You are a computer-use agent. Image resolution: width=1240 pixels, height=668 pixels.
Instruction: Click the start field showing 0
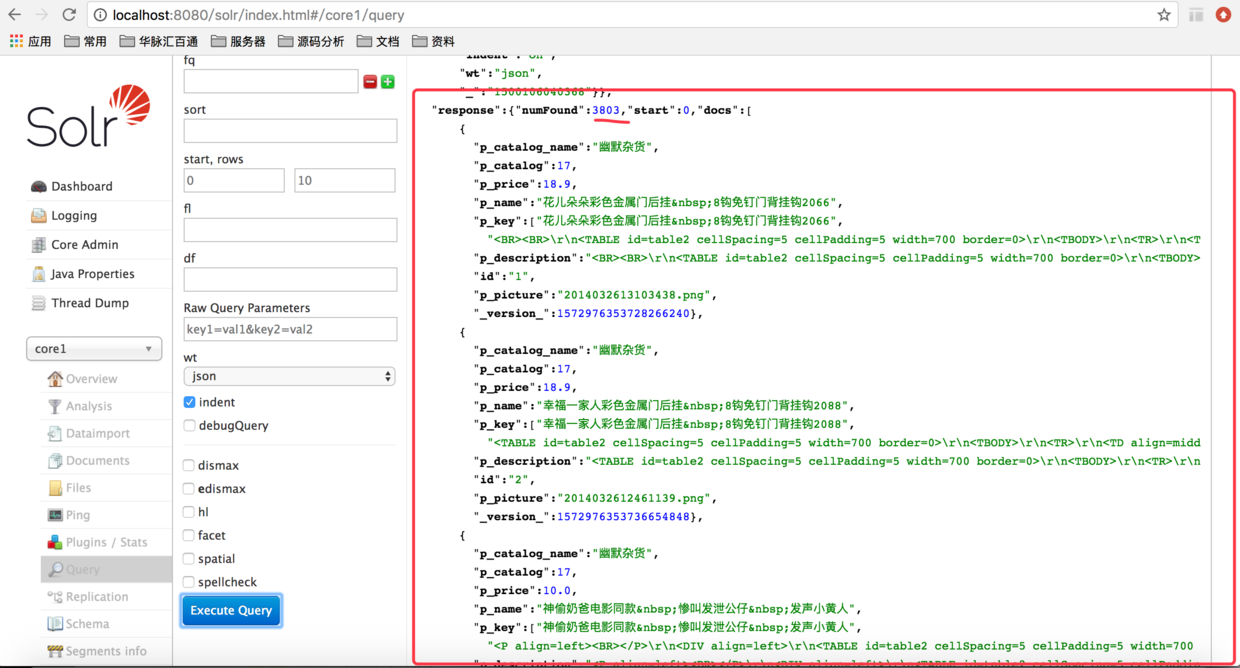(234, 180)
